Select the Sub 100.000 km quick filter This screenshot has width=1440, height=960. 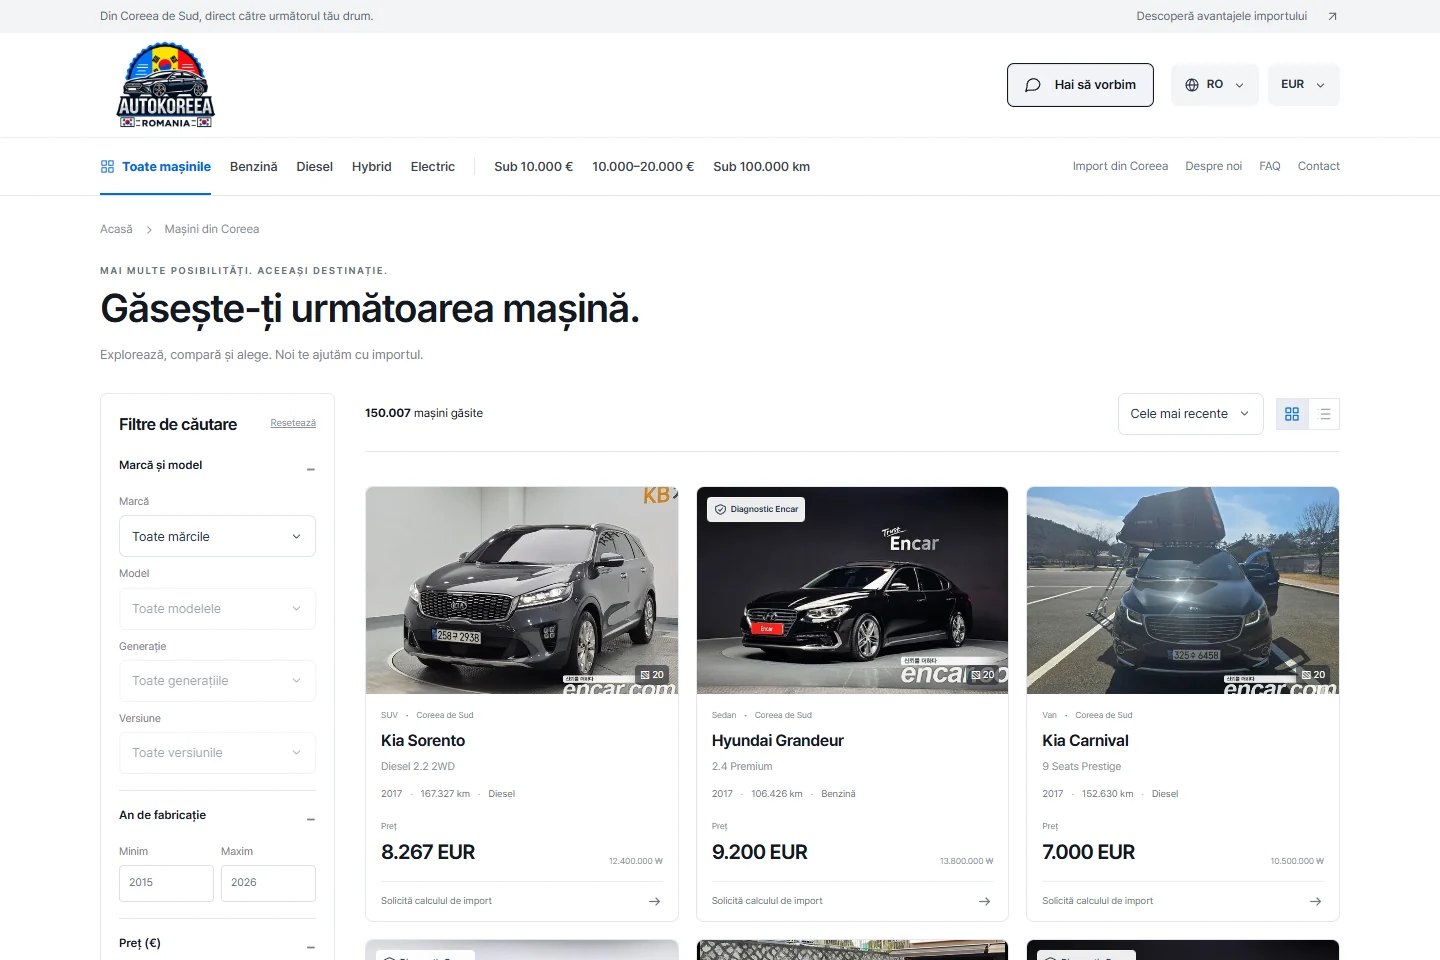(x=762, y=167)
